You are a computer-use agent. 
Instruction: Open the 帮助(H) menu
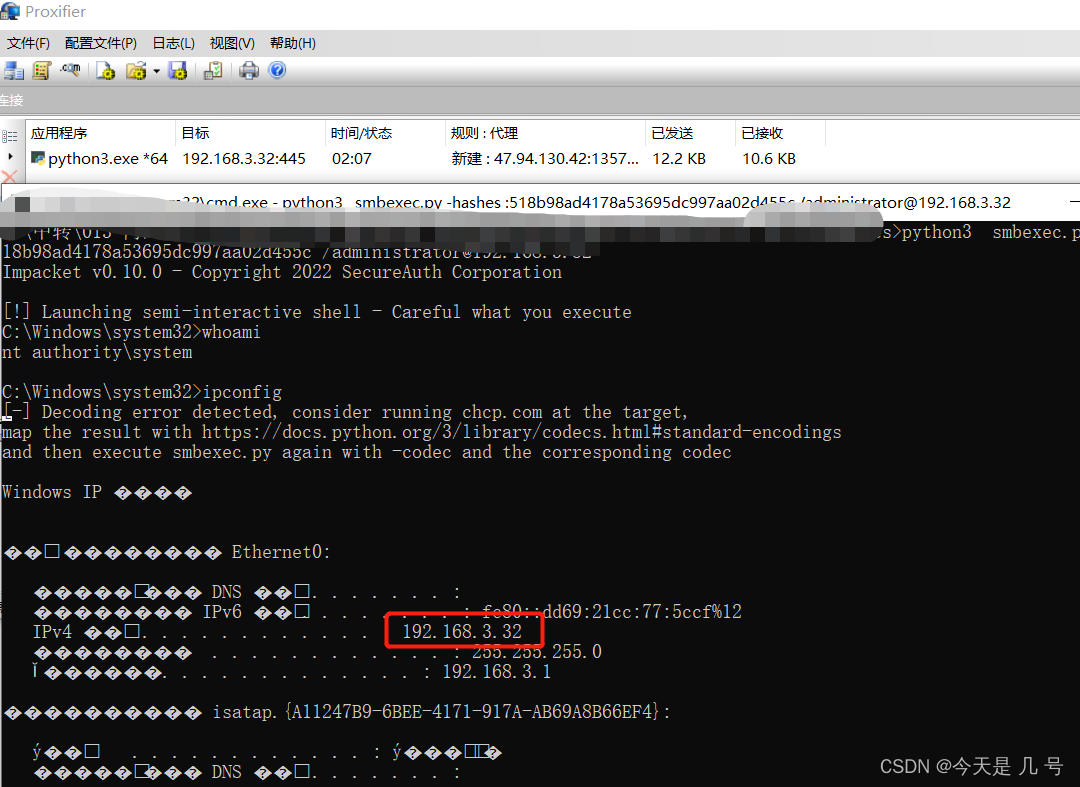(293, 43)
